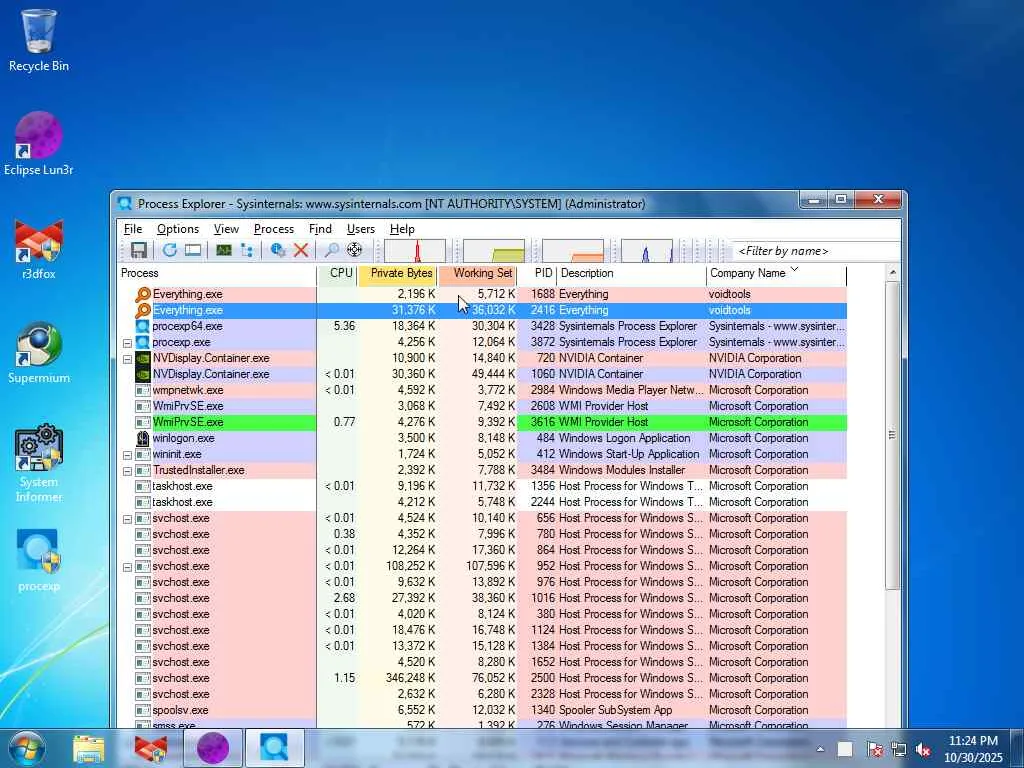Click the Save toolbar icon
Viewport: 1024px width, 768px height.
coord(138,250)
